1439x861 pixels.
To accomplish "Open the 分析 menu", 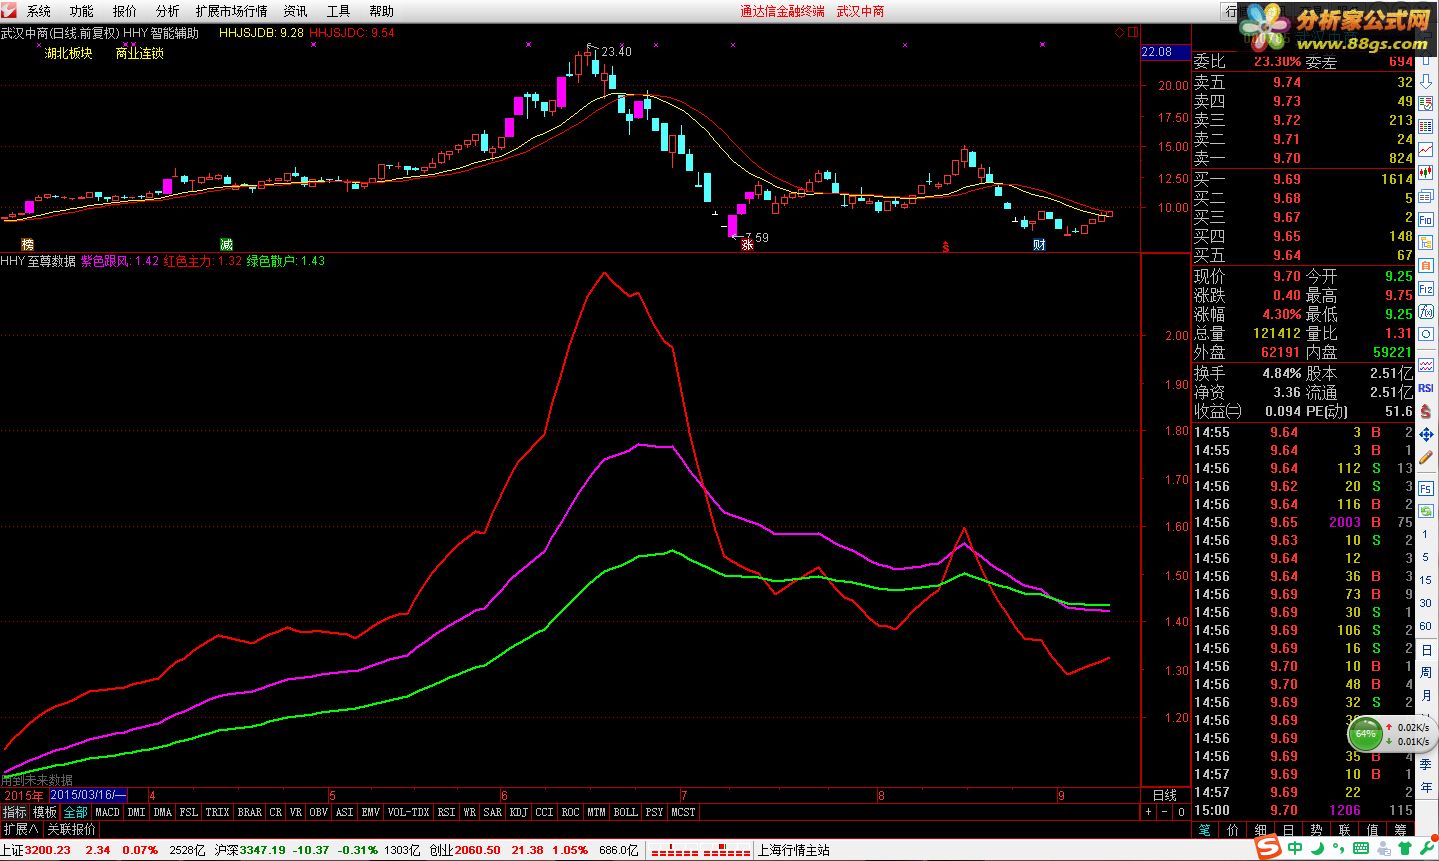I will coord(168,11).
